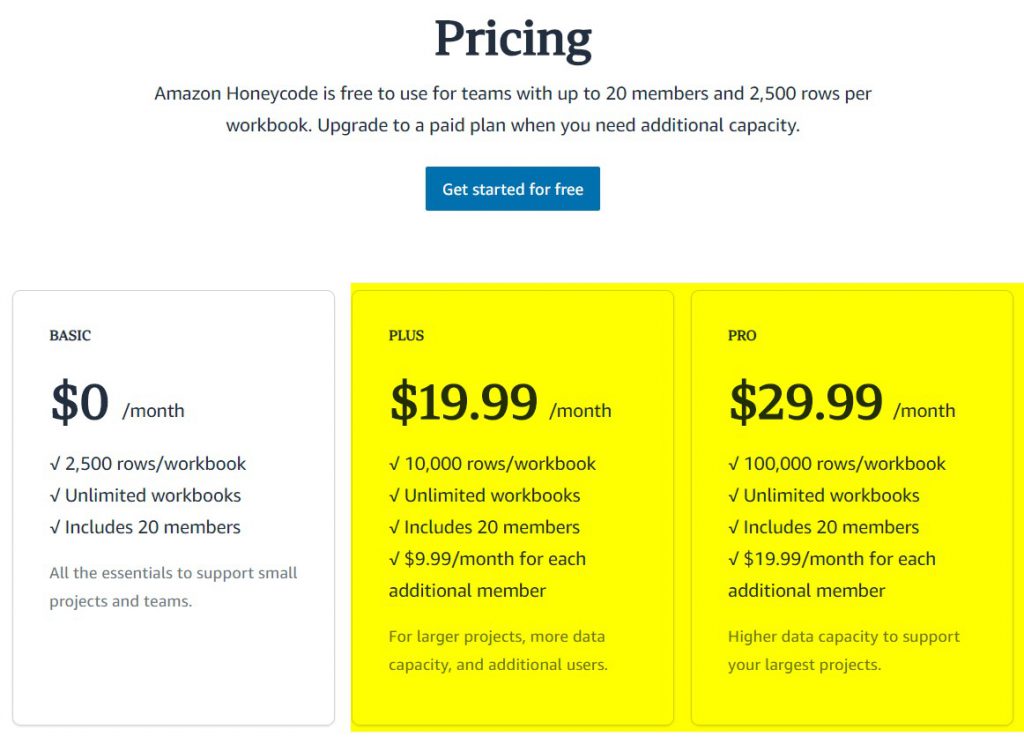Click checkmark beside Pro's $19.99/month additional member
Viewport: 1024px width, 737px height.
(x=733, y=559)
